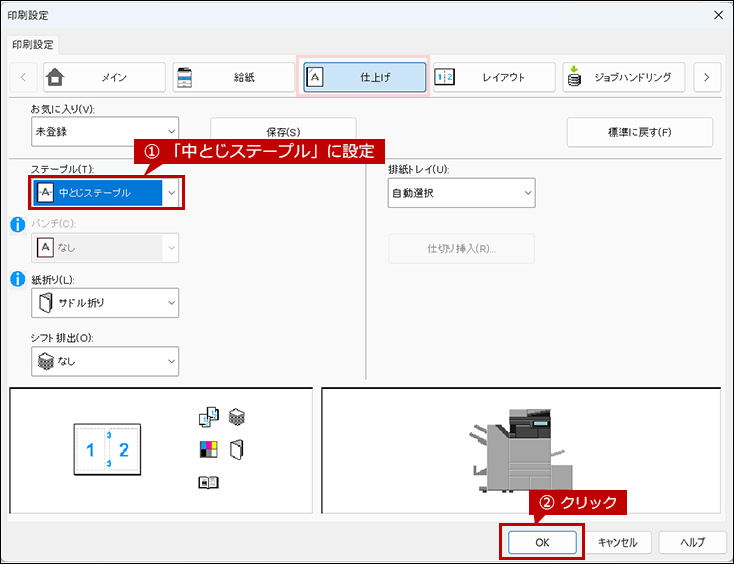The height and width of the screenshot is (564, 734).
Task: Click the duplex pages icon in preview
Action: (208, 417)
